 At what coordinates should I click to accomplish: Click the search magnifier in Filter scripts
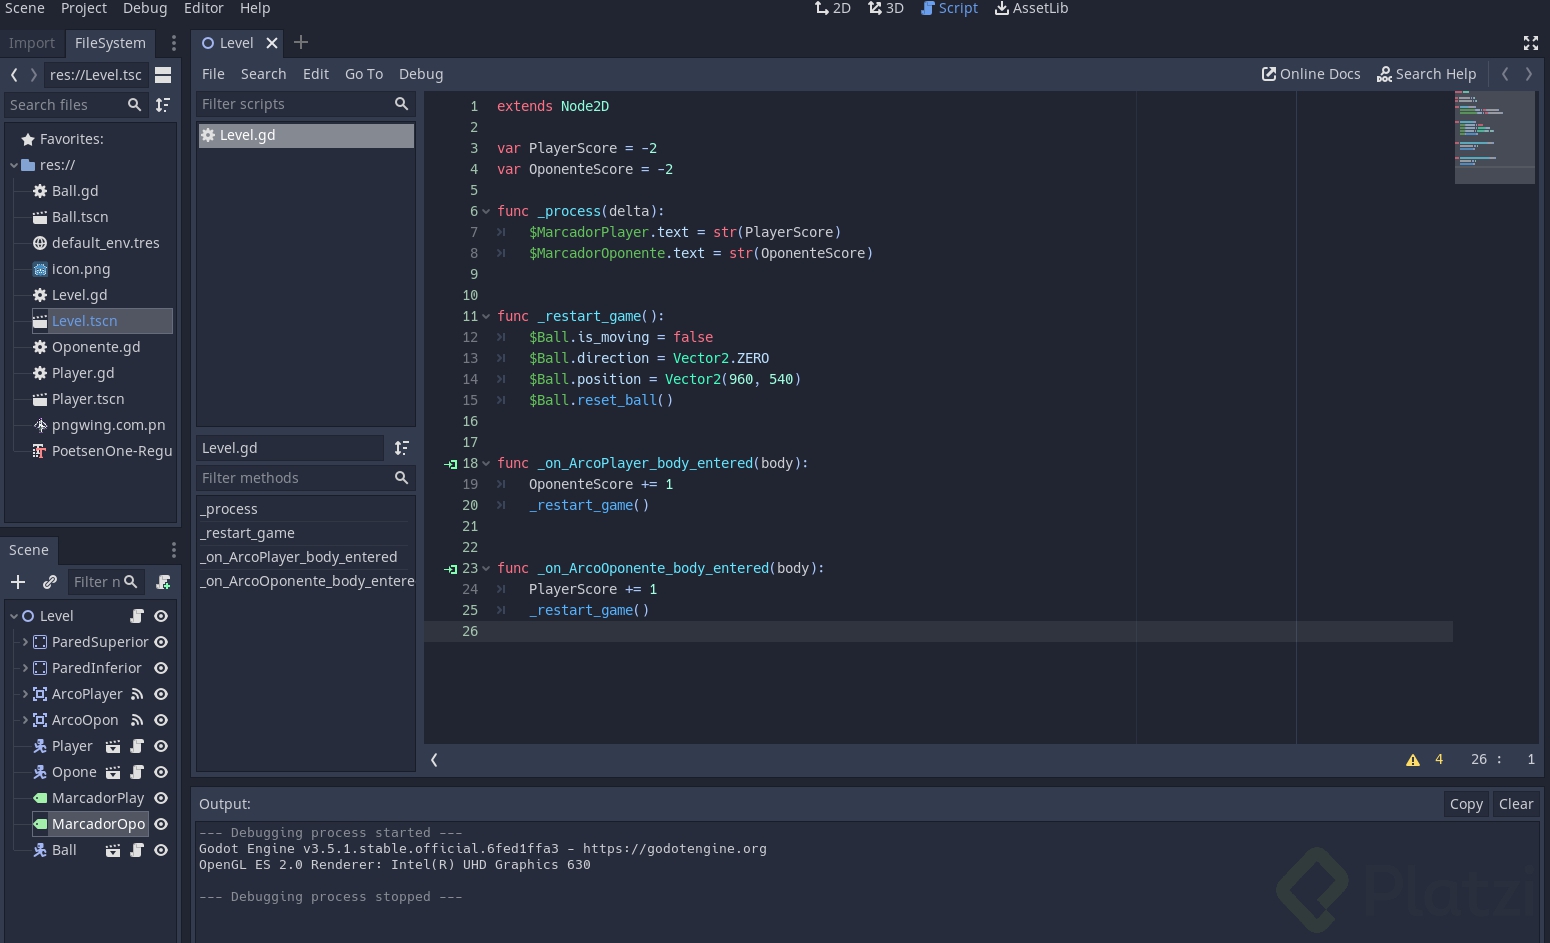click(401, 104)
